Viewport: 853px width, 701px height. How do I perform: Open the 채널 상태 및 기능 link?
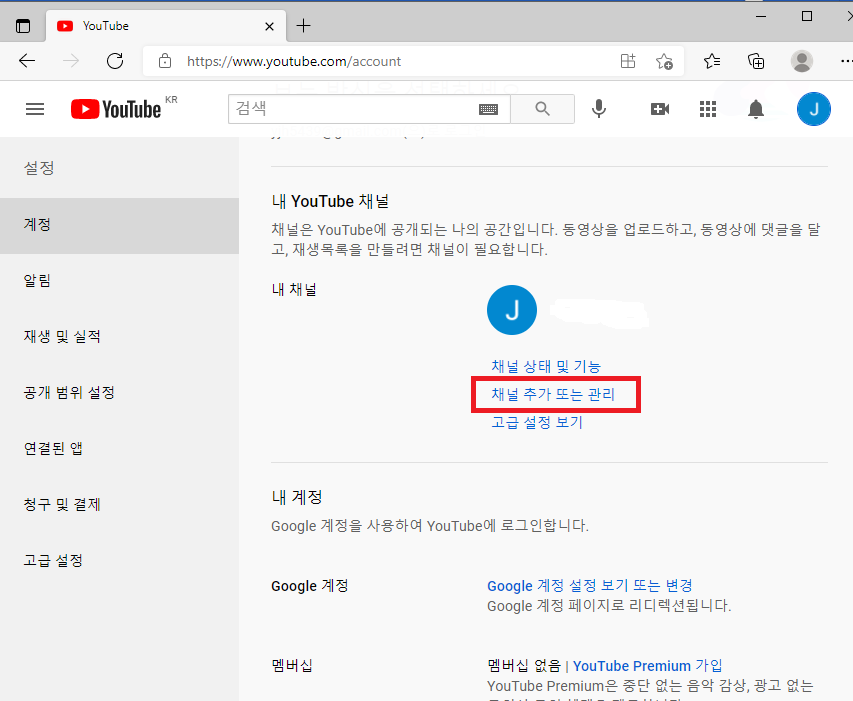pos(546,367)
